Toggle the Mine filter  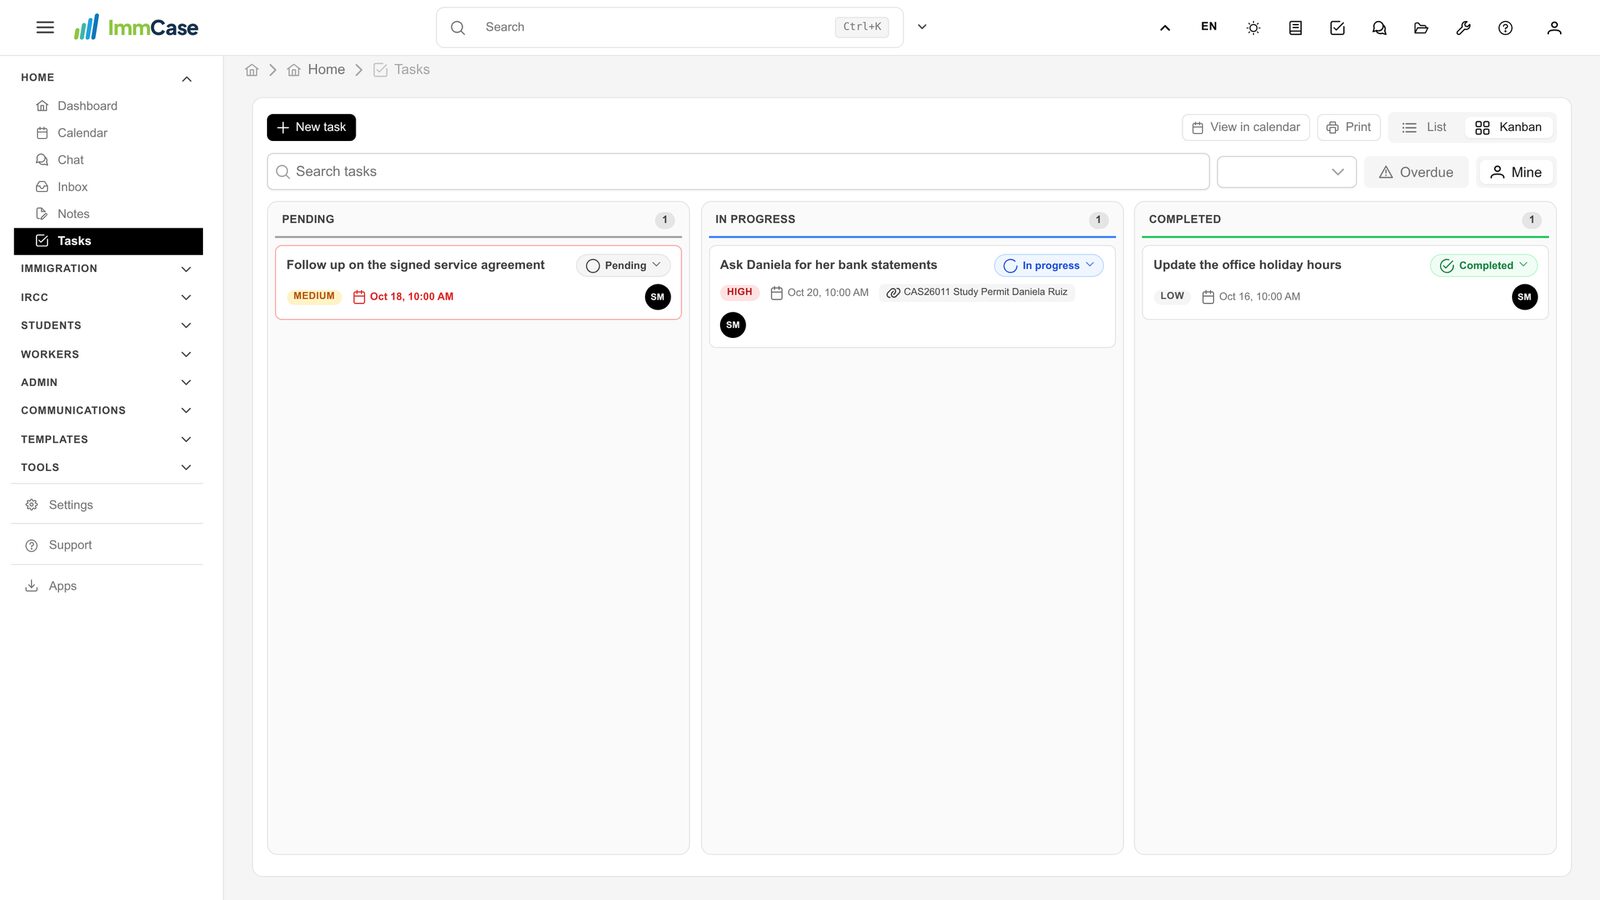click(1516, 172)
